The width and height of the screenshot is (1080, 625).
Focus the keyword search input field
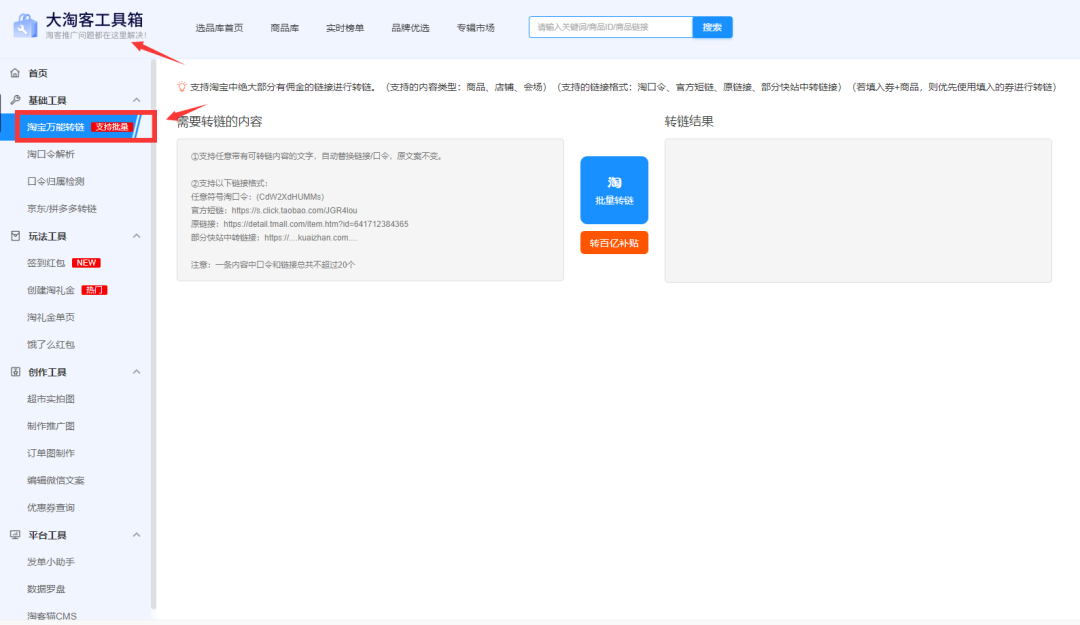(610, 27)
